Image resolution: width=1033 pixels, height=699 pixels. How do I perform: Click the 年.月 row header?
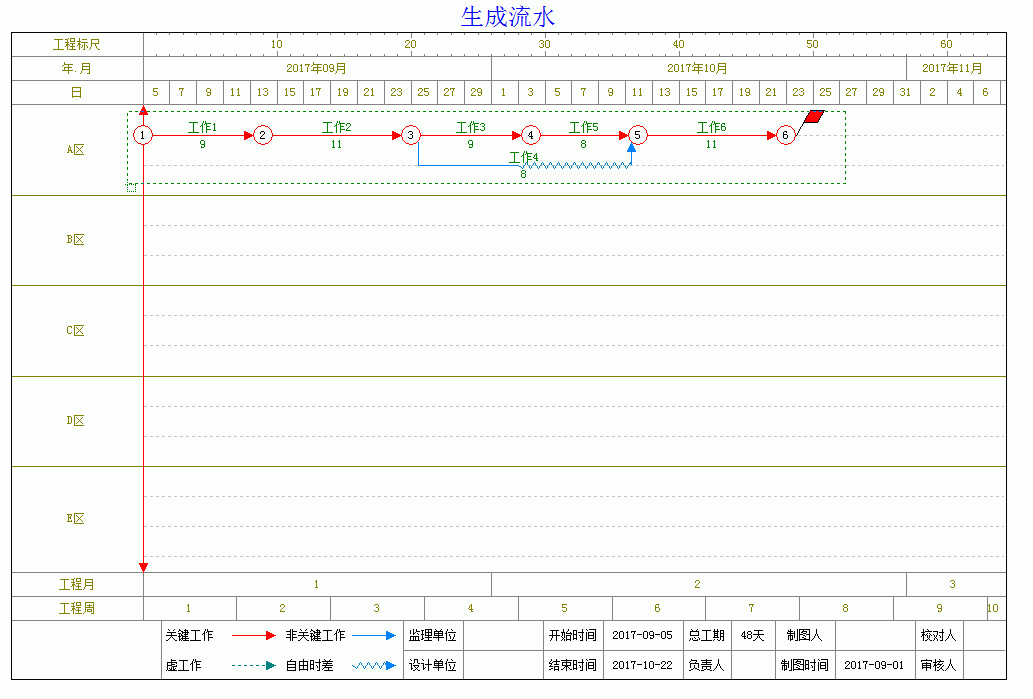coord(77,69)
